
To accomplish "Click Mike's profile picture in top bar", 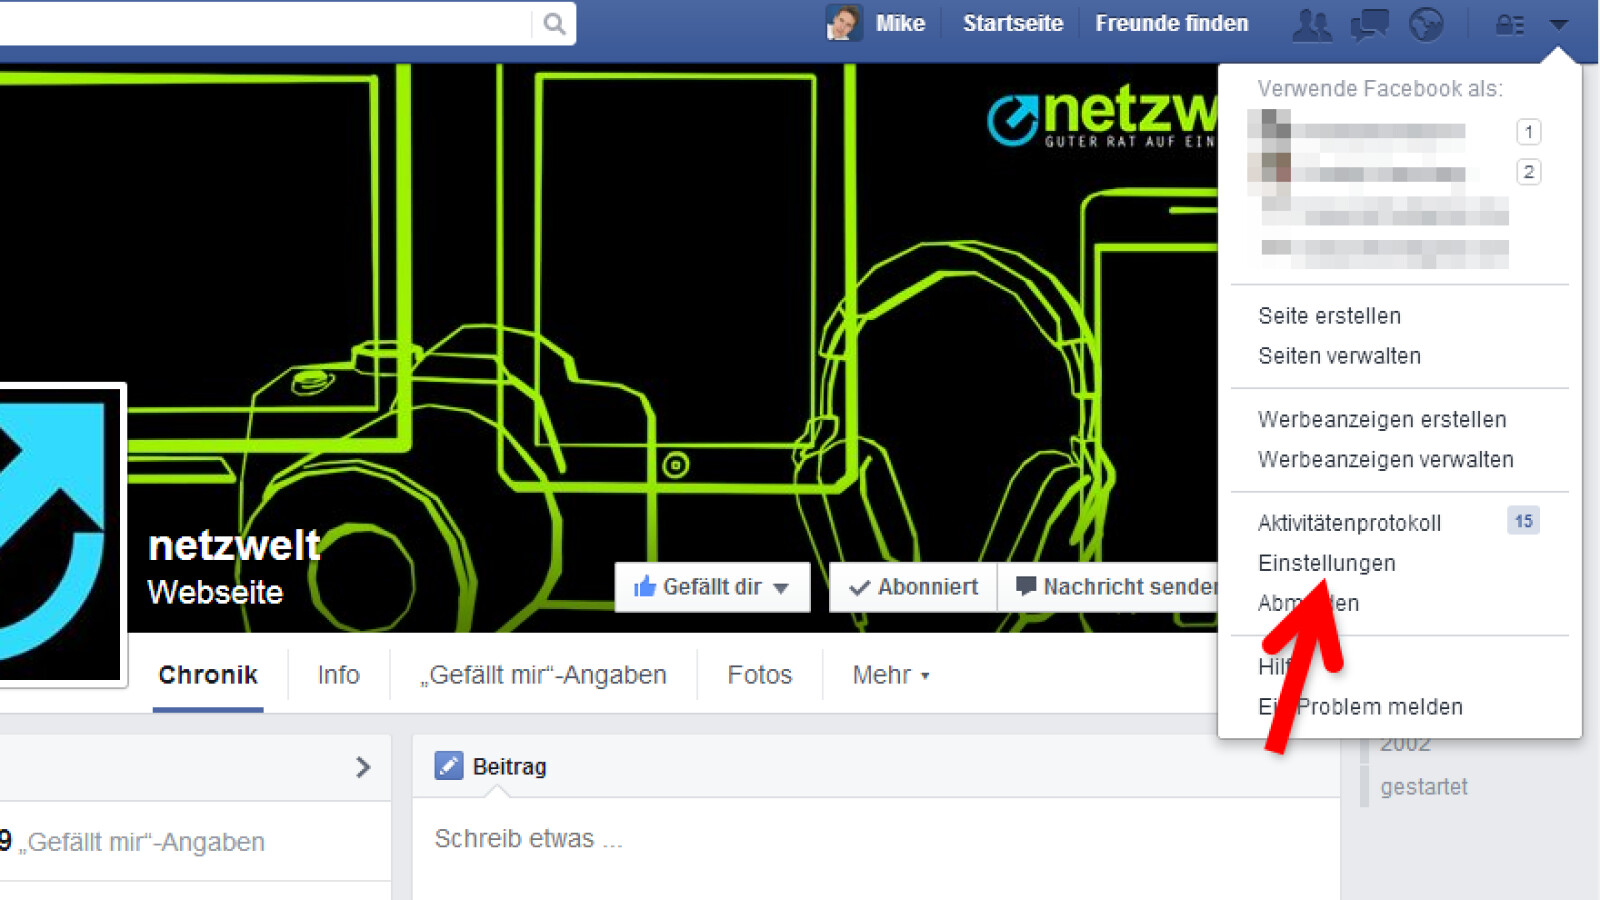I will point(843,23).
